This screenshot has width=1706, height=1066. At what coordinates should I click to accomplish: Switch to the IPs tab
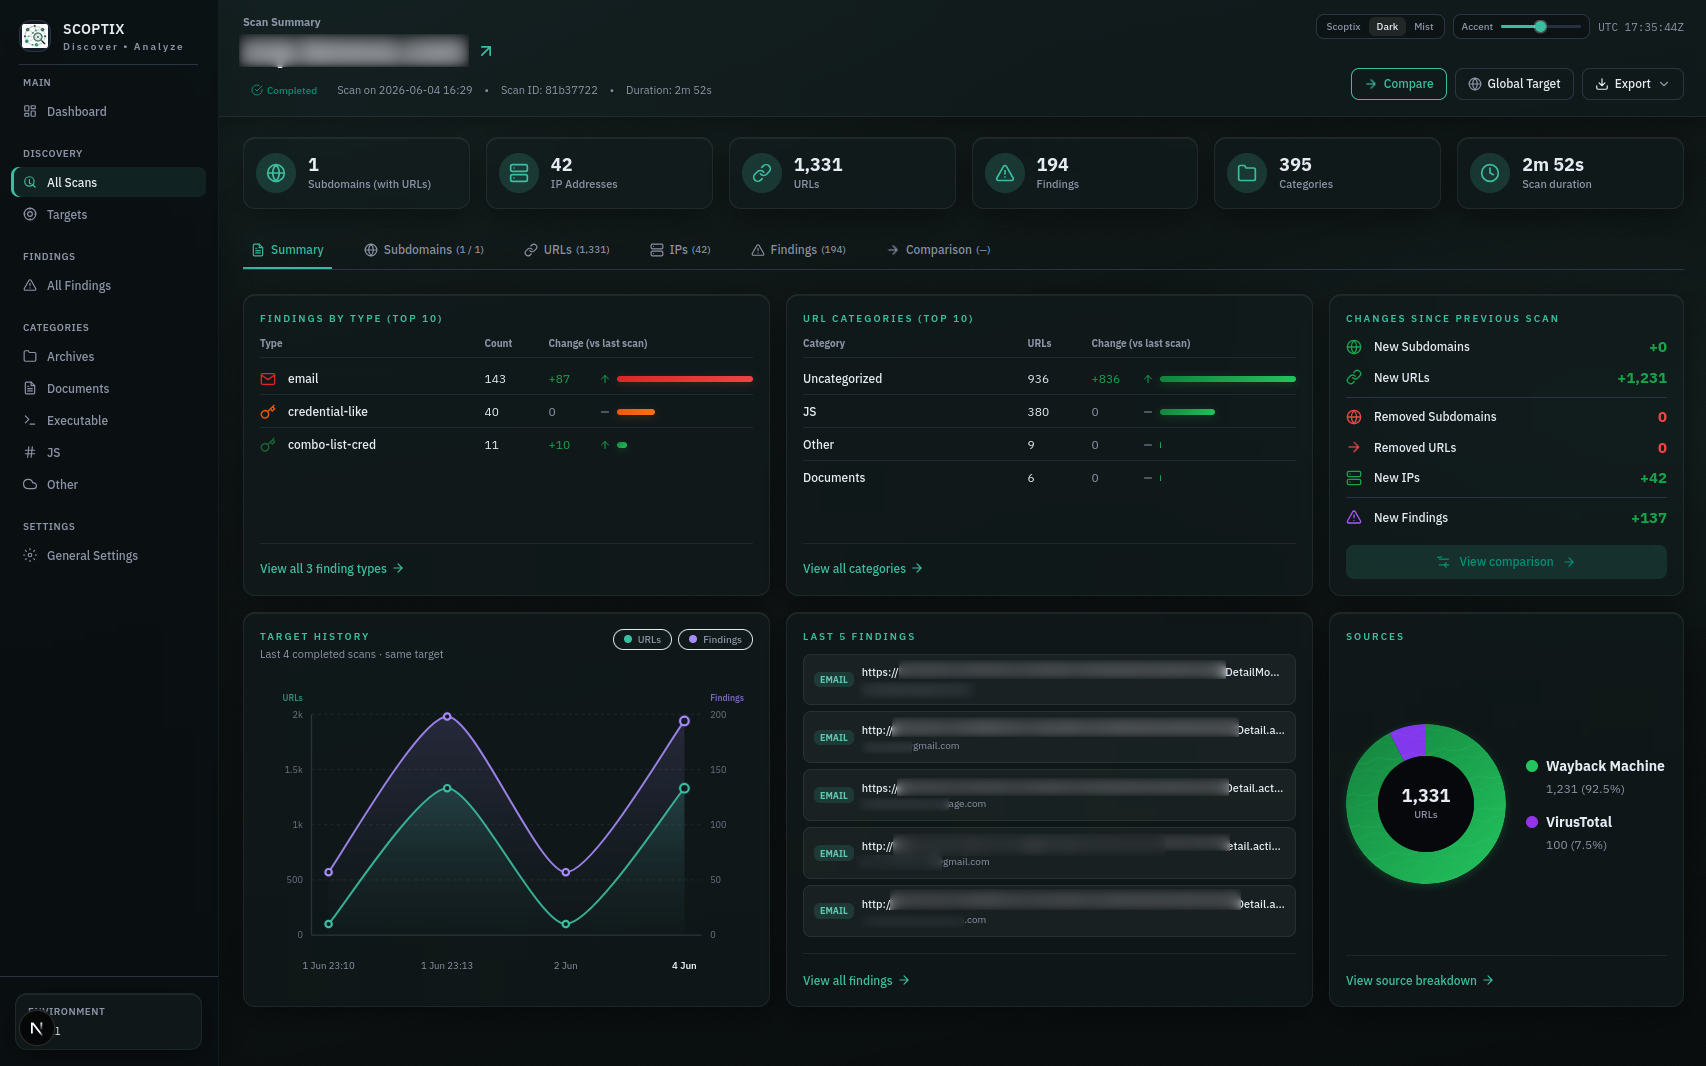680,250
